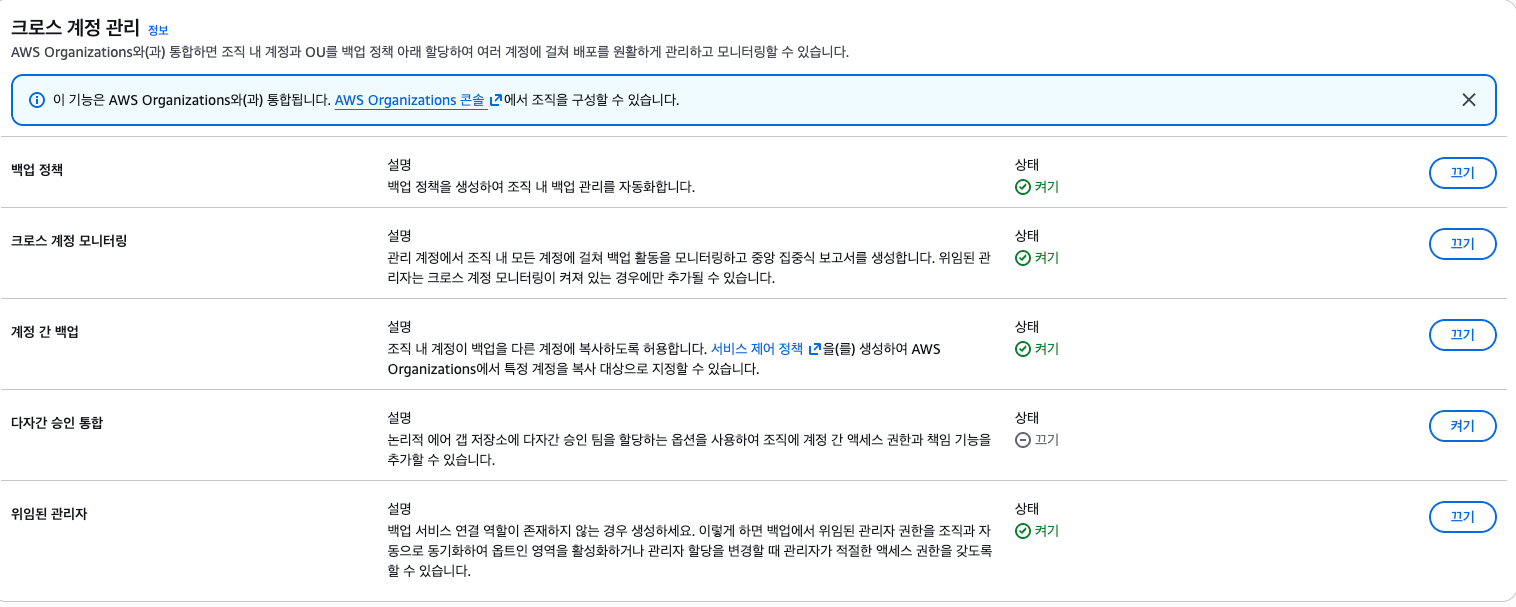Click the info icon inside the blue banner
Image resolution: width=1516 pixels, height=607 pixels.
coord(39,100)
